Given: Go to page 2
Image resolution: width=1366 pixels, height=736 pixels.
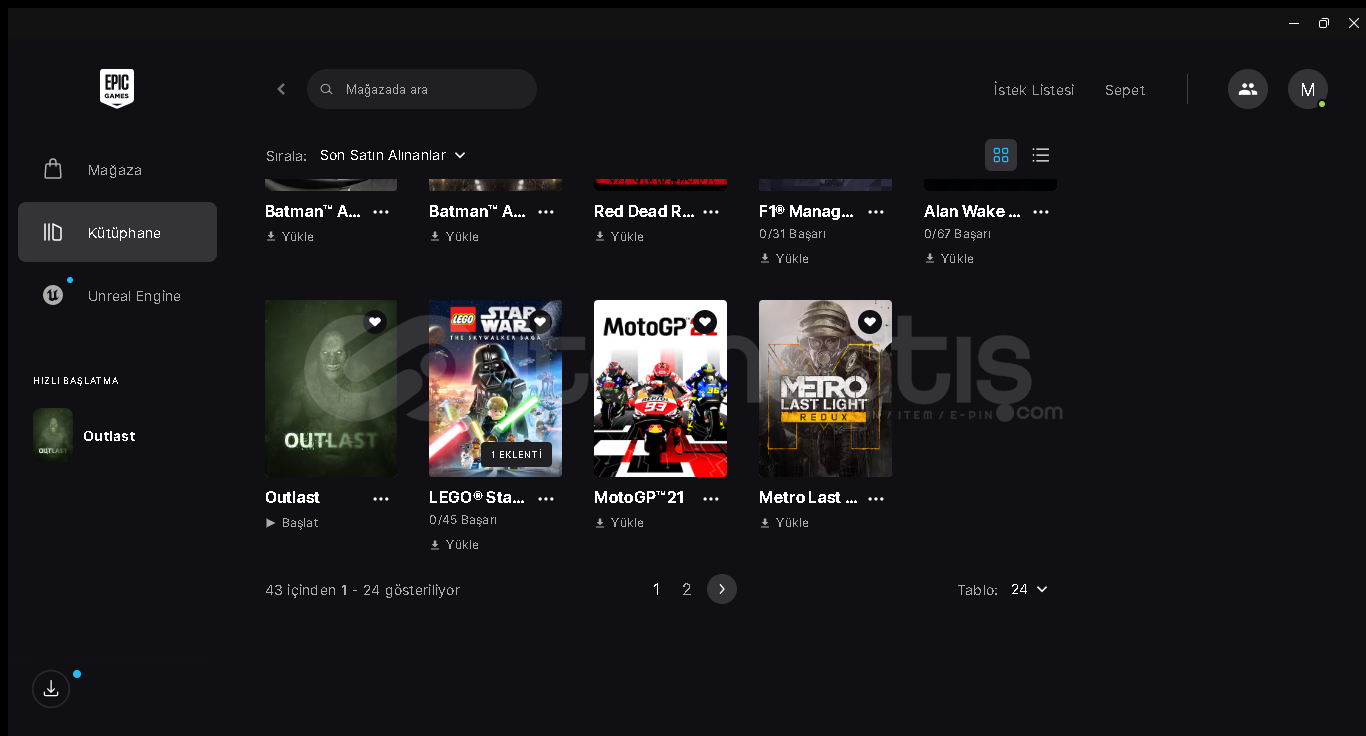Looking at the screenshot, I should click(687, 590).
